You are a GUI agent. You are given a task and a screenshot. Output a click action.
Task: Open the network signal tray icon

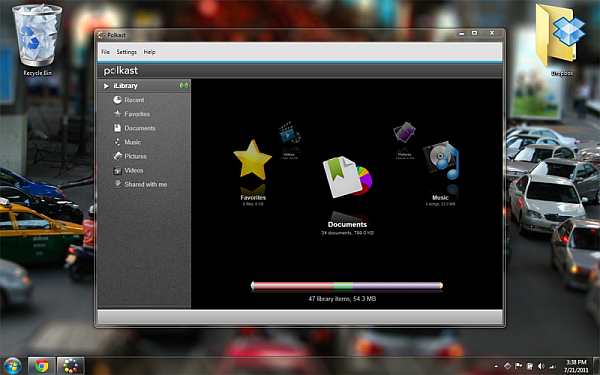[x=552, y=366]
